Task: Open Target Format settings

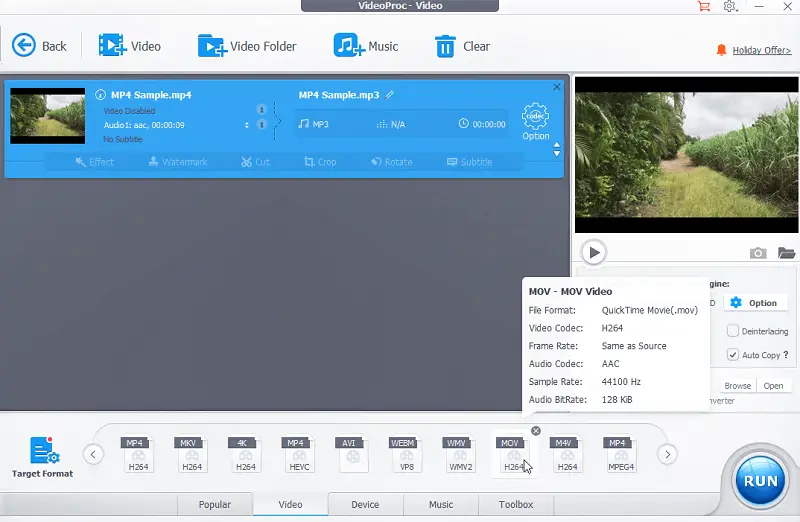Action: pos(43,457)
